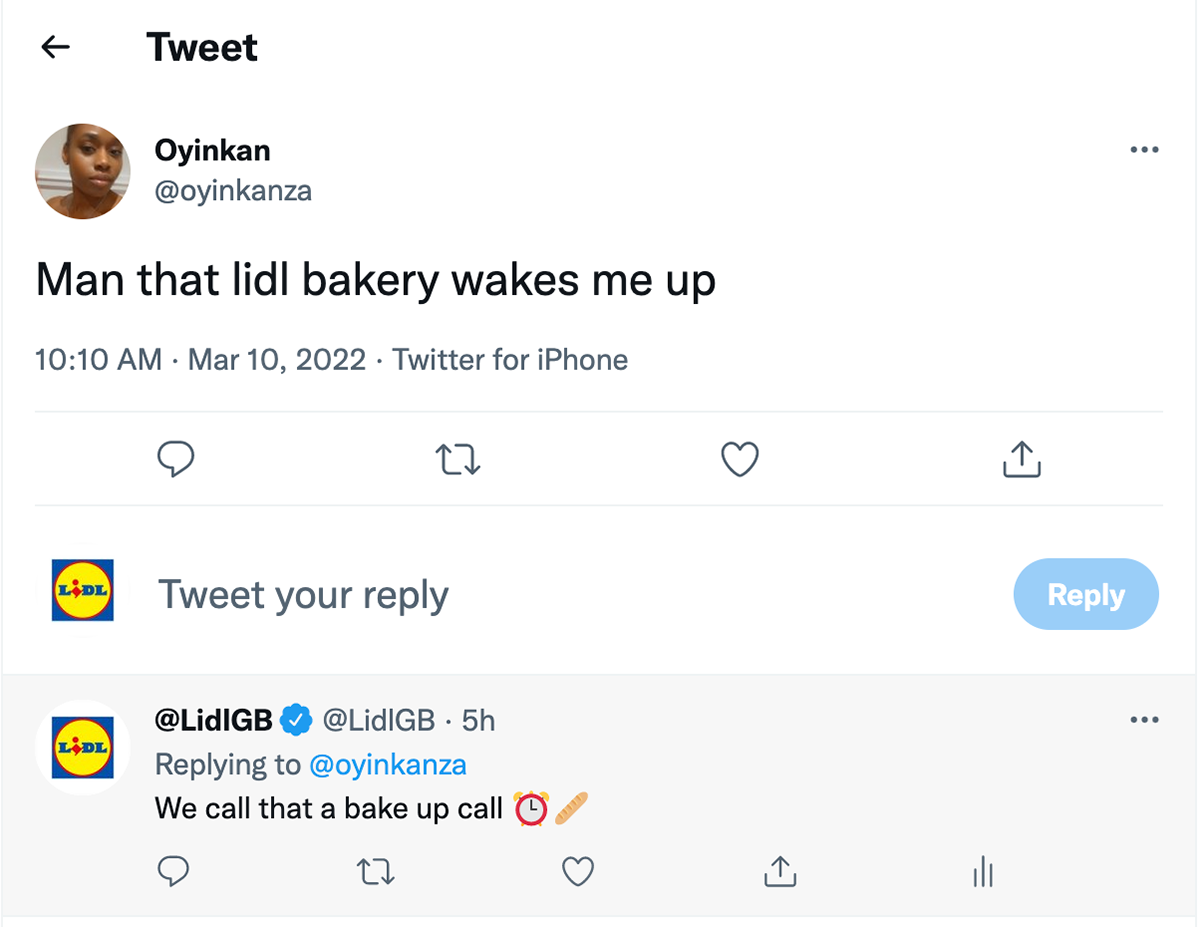Reply to the LidlGB bake up call tweet
1200x927 pixels.
[174, 872]
